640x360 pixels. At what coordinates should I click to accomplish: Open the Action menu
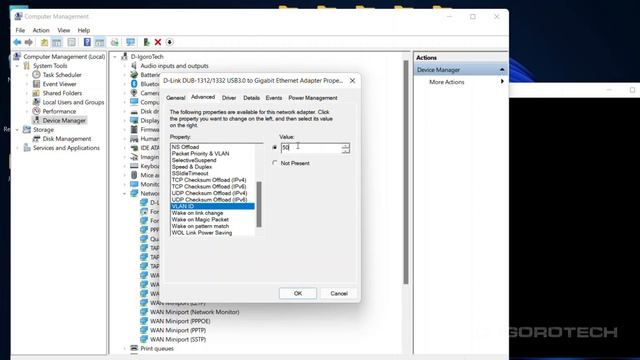click(41, 30)
